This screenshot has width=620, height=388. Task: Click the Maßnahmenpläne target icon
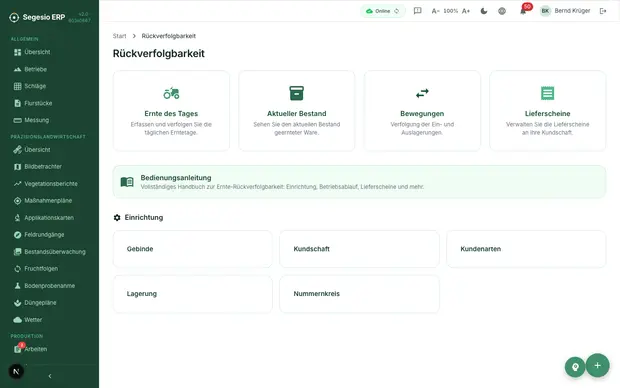coord(17,201)
